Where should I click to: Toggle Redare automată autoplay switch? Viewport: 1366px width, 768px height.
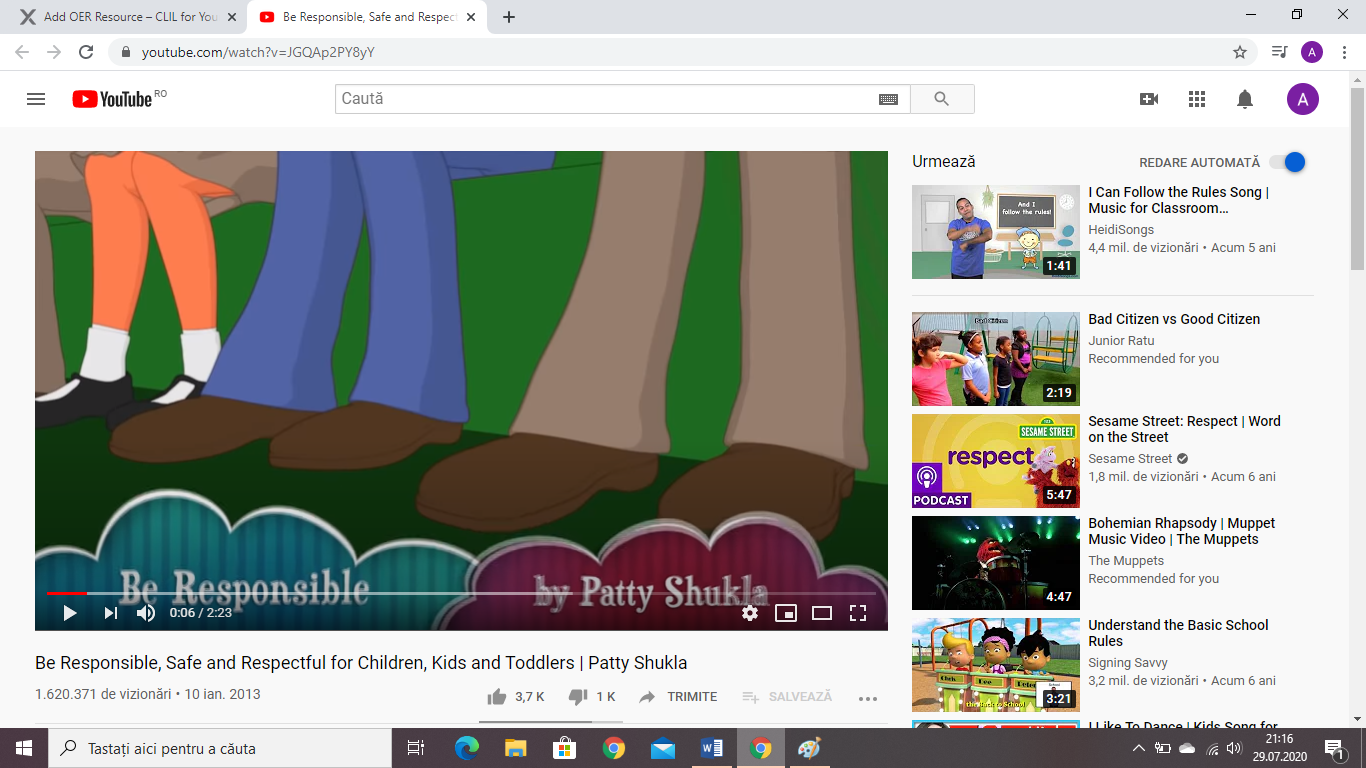(1288, 162)
